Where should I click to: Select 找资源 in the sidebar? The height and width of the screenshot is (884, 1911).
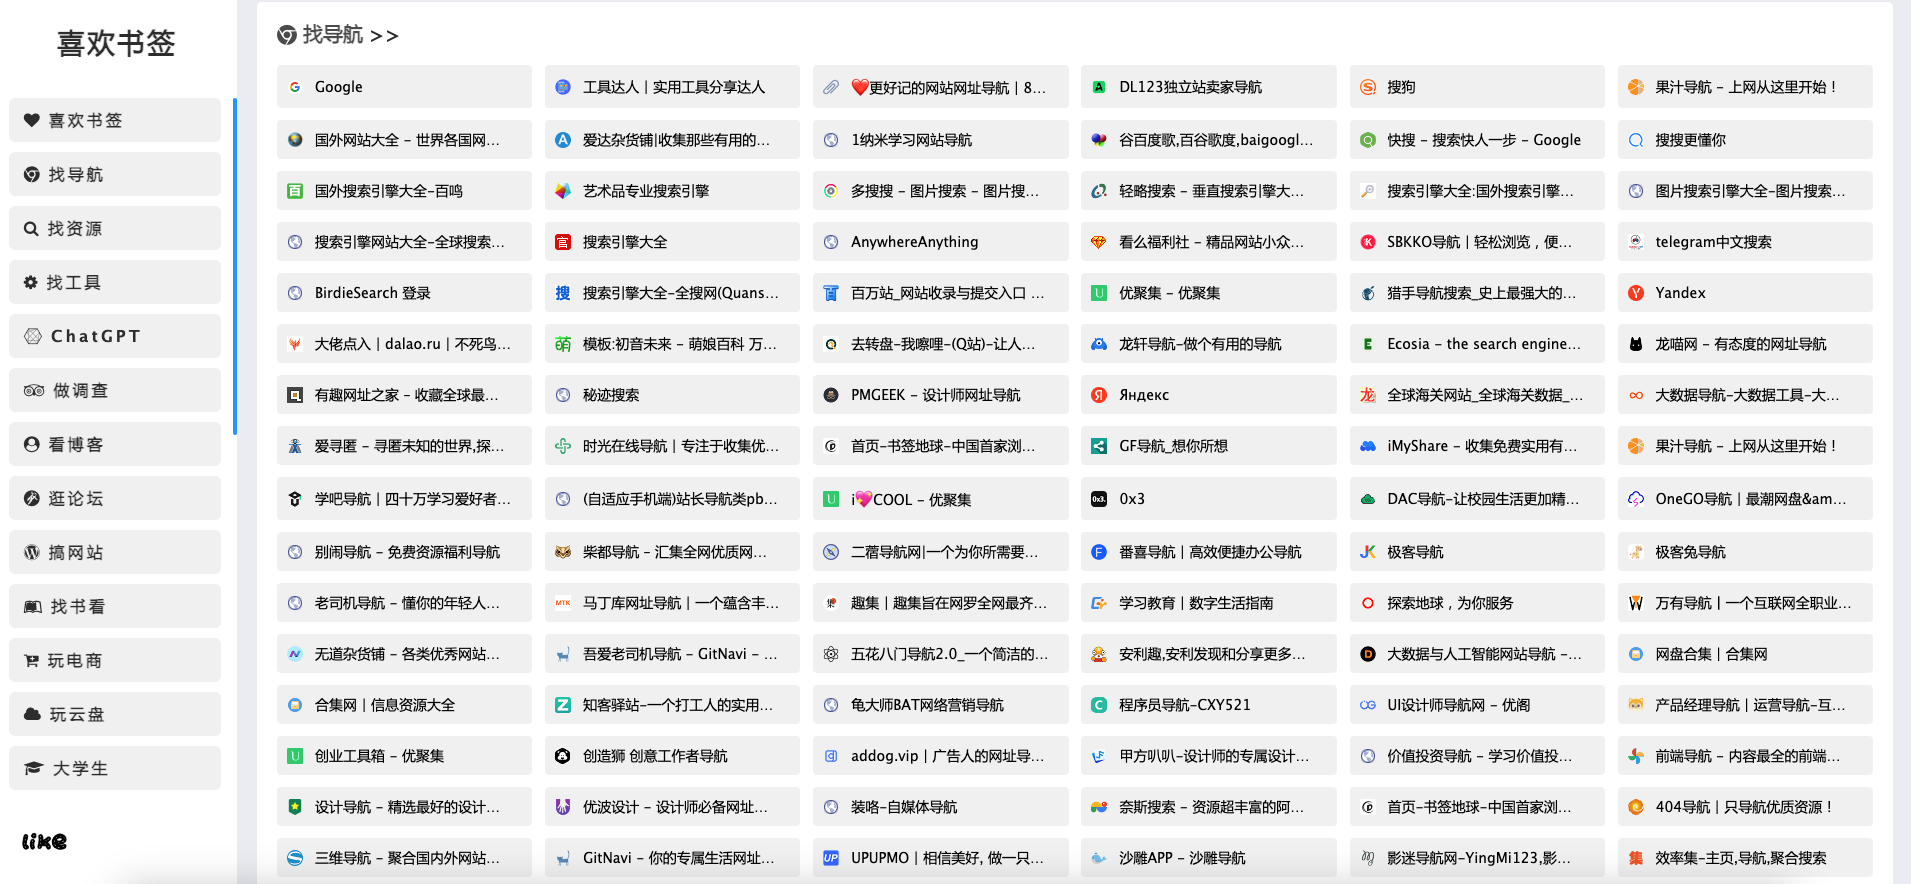(x=115, y=228)
